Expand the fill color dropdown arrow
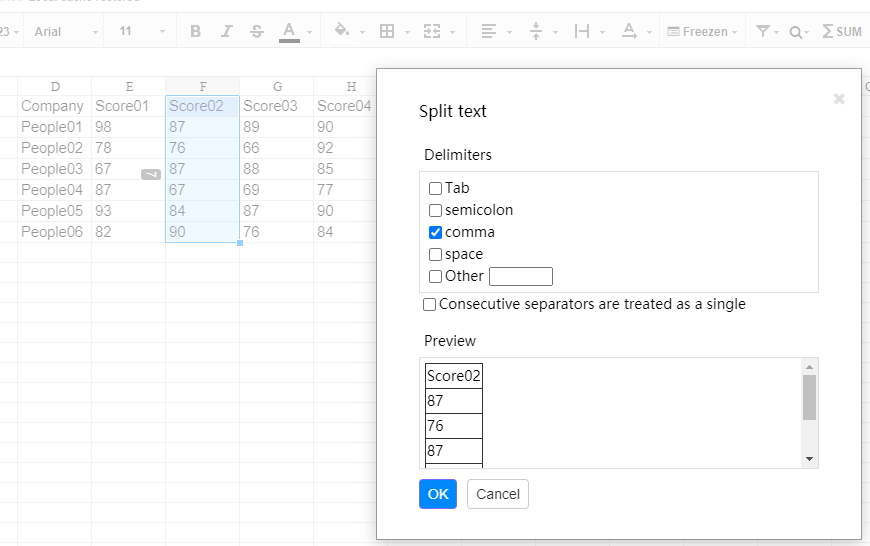Screen dimensions: 870x546 coord(362,33)
